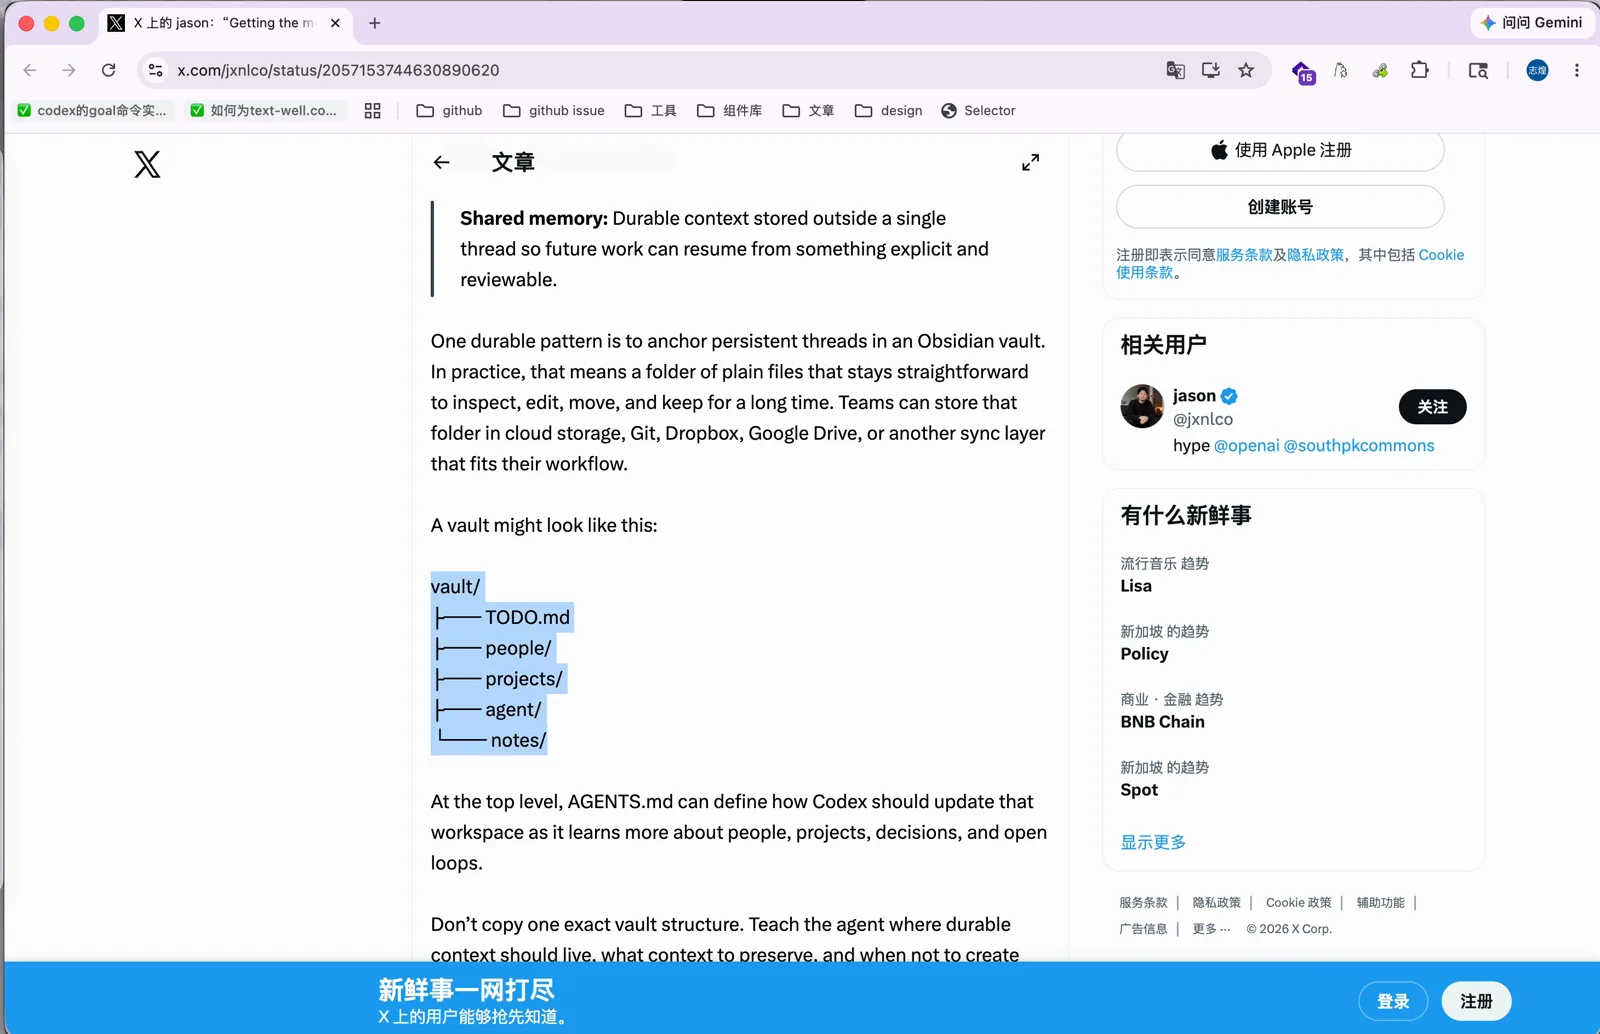Image resolution: width=1600 pixels, height=1034 pixels.
Task: Open the 隐私政策 link in signup notice
Action: tap(1315, 255)
